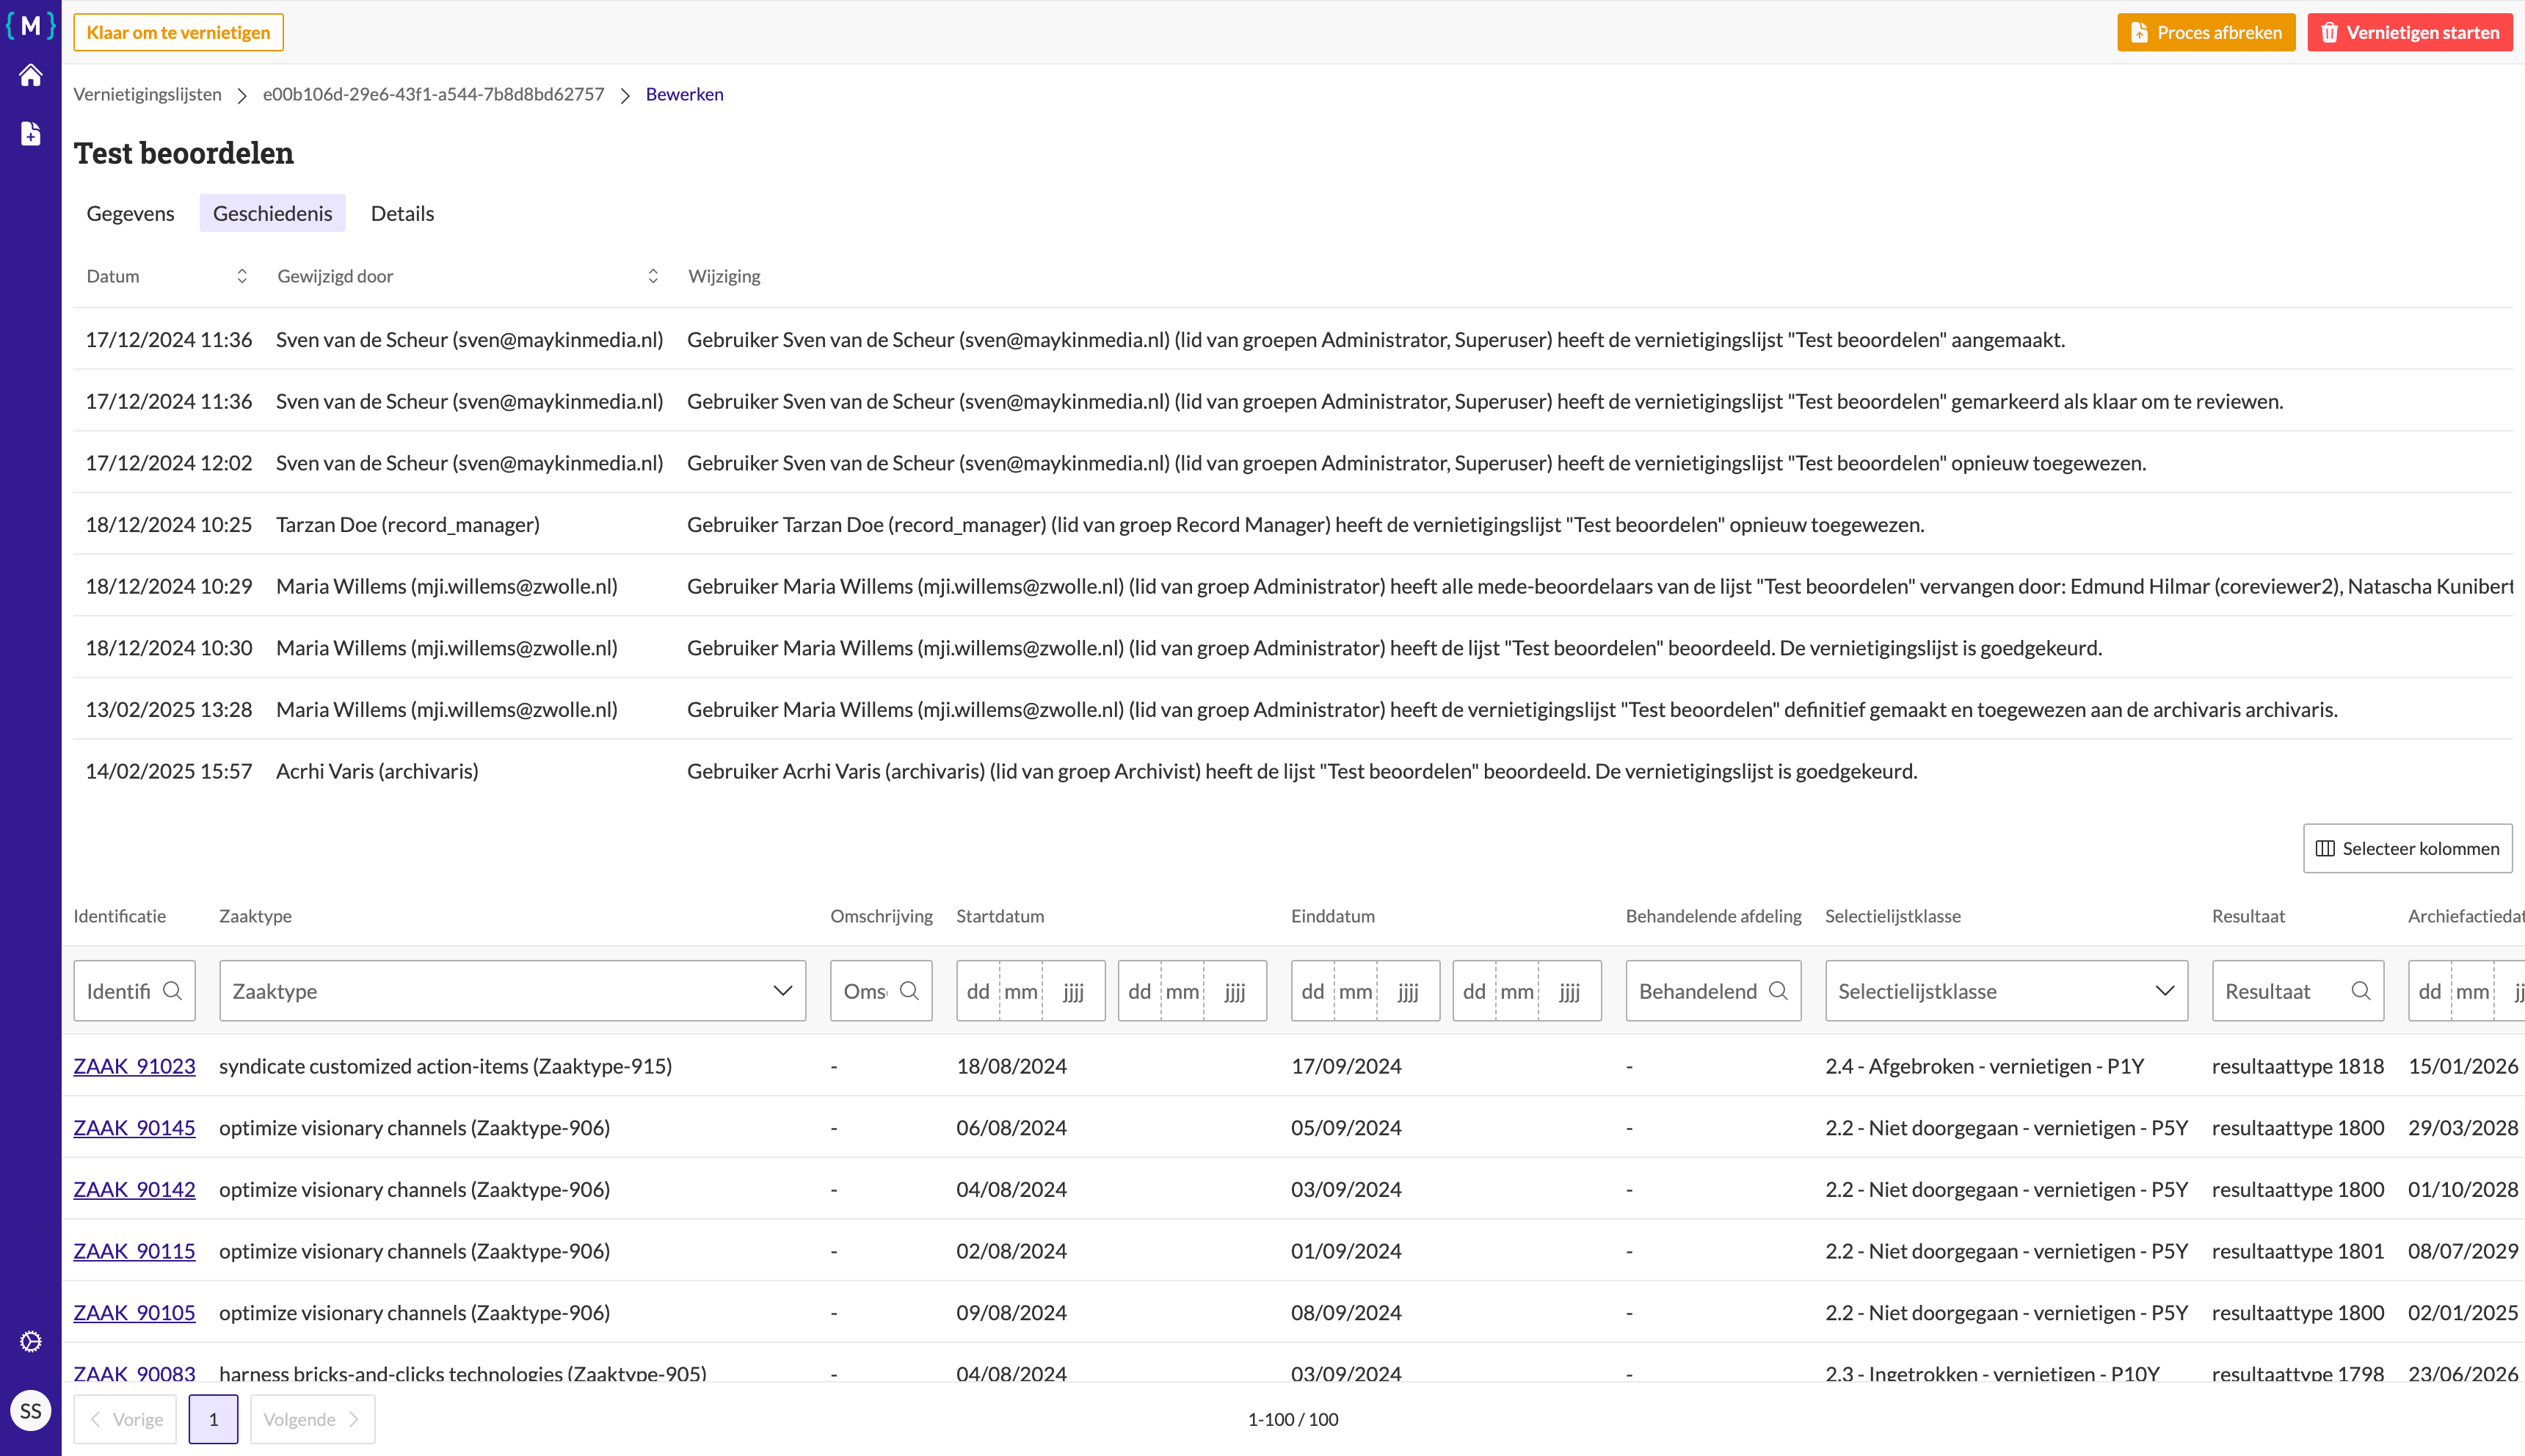Click Vernietigen starten button
This screenshot has height=1456, width=2525.
(x=2409, y=32)
